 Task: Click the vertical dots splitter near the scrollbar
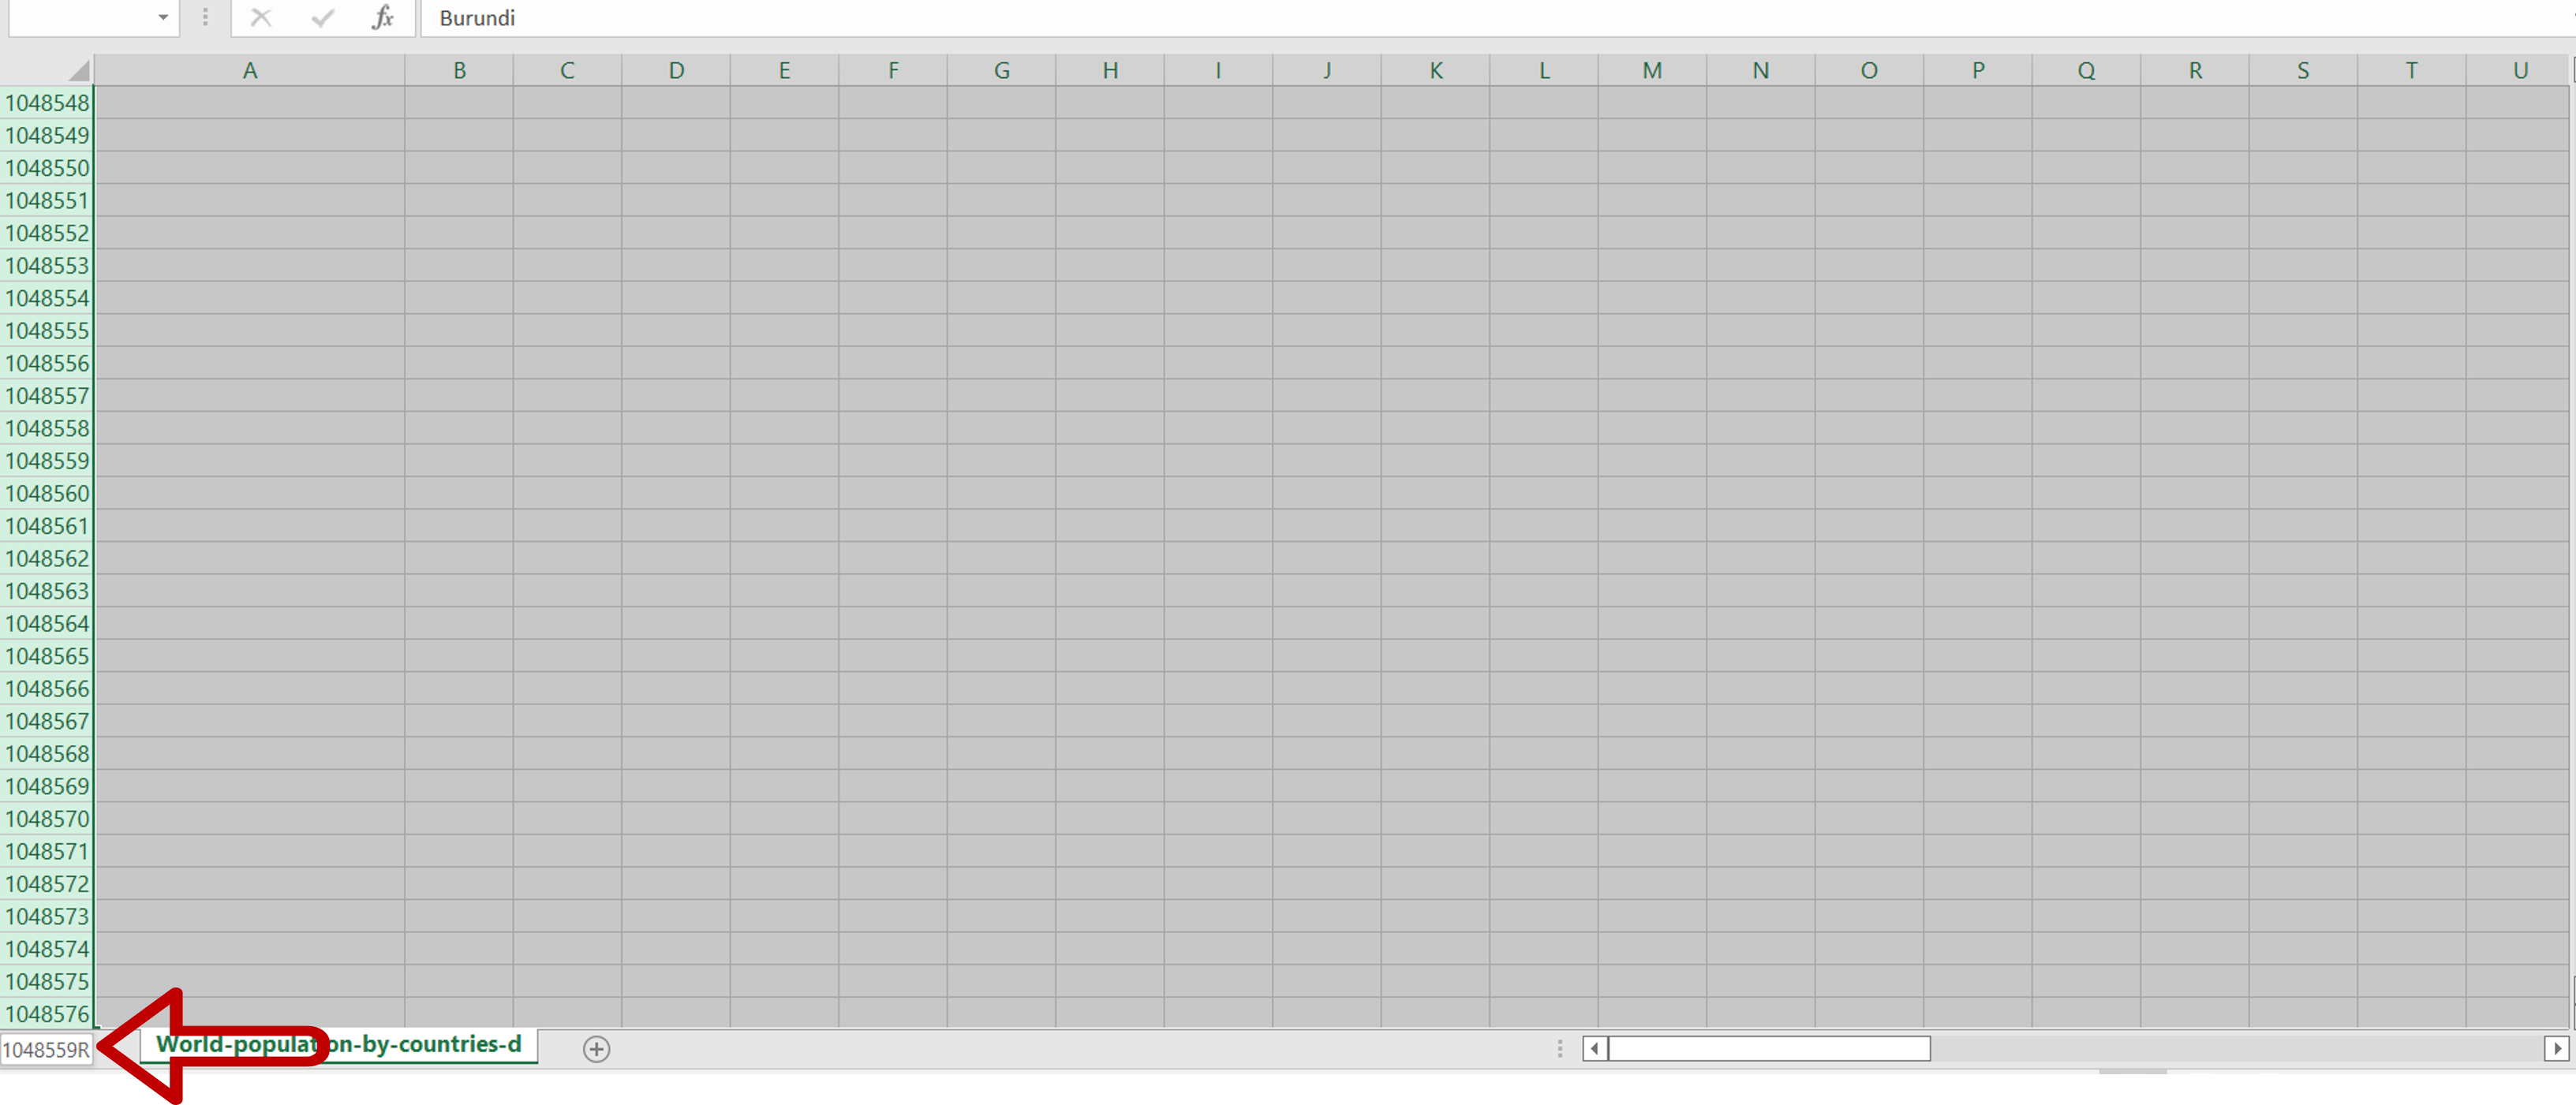click(1560, 1049)
